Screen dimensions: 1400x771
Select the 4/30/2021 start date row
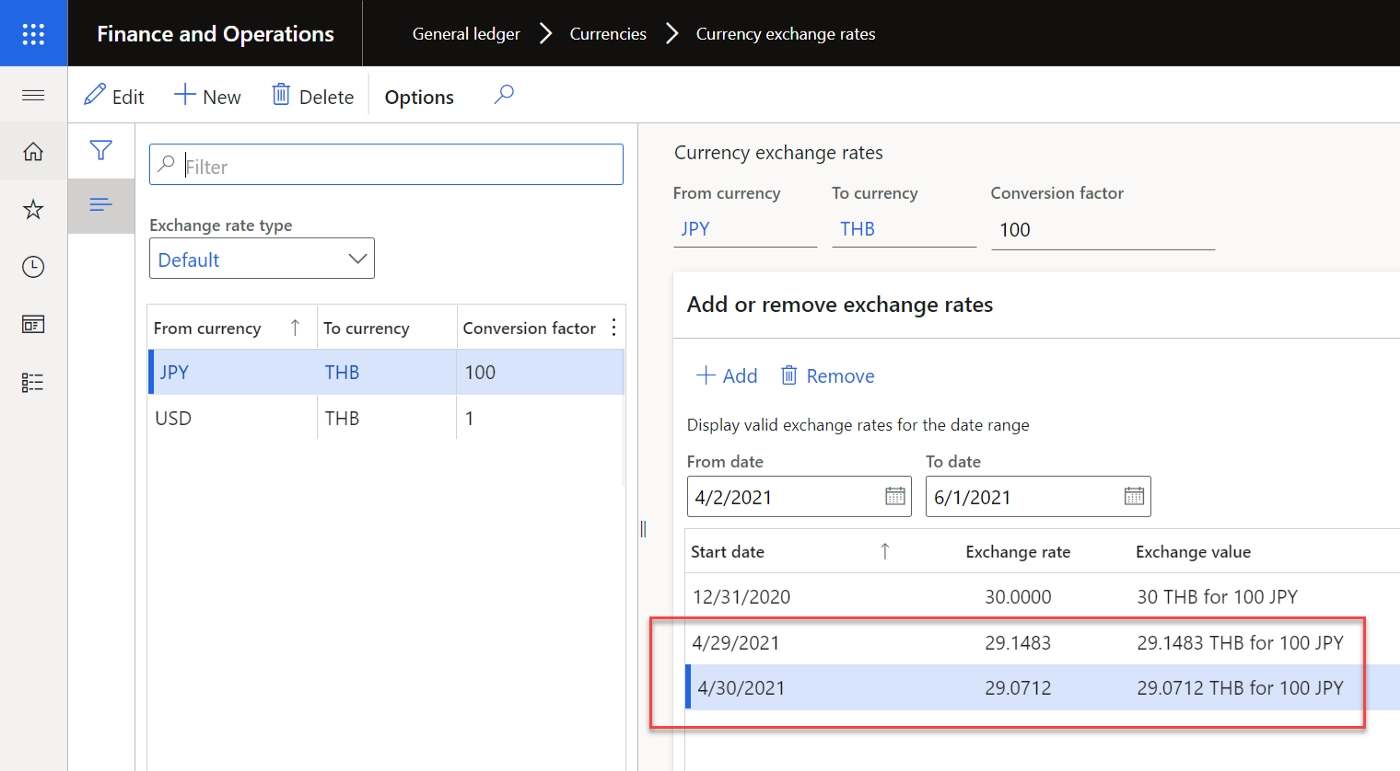[1042, 687]
